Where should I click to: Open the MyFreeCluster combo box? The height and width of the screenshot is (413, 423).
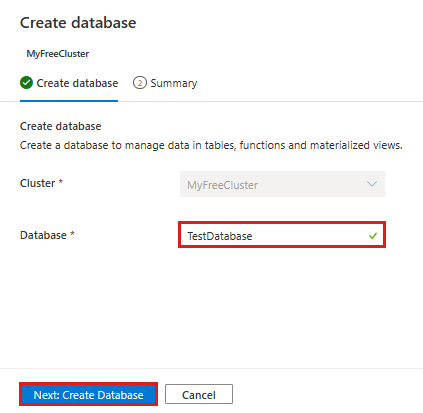tap(282, 184)
